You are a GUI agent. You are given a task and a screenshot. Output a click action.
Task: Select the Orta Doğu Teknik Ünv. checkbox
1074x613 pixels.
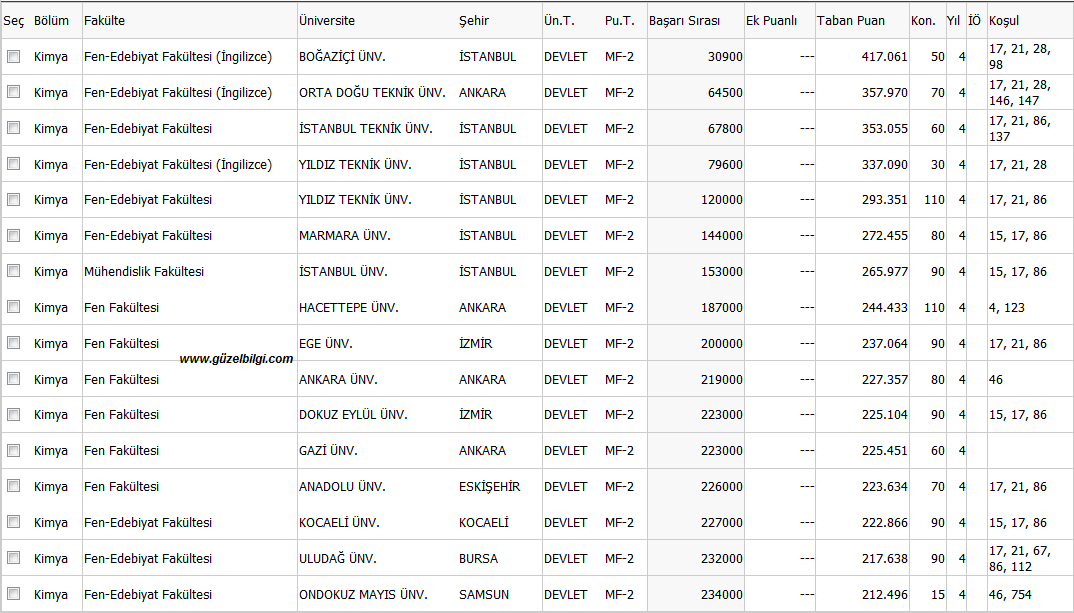(13, 92)
